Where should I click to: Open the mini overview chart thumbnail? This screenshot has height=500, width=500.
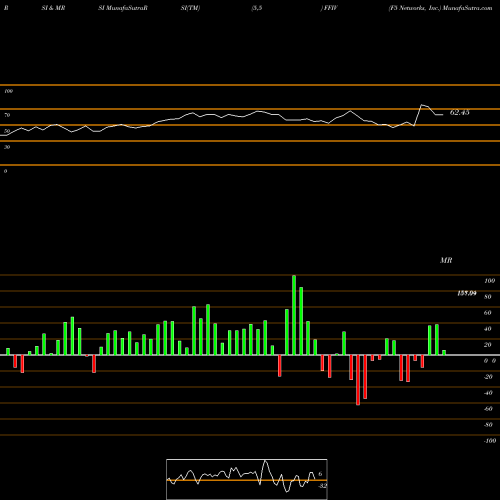click(x=247, y=479)
